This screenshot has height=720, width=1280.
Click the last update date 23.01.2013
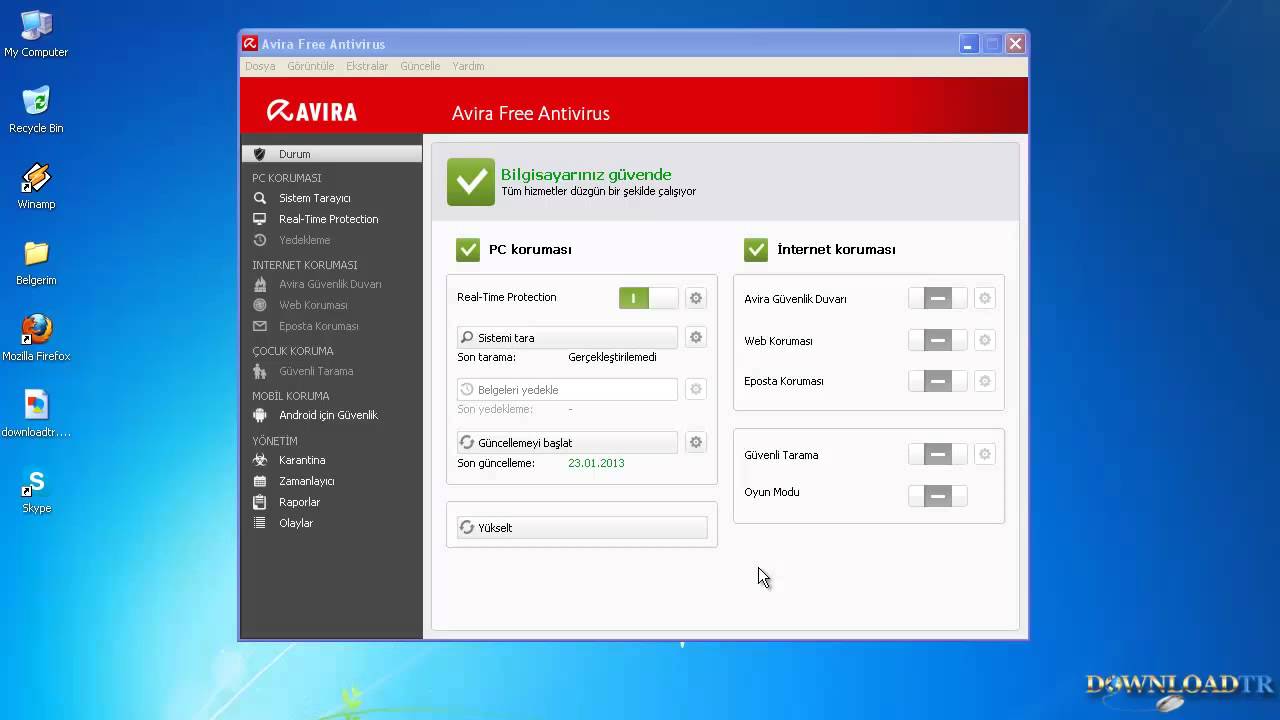[x=596, y=463]
